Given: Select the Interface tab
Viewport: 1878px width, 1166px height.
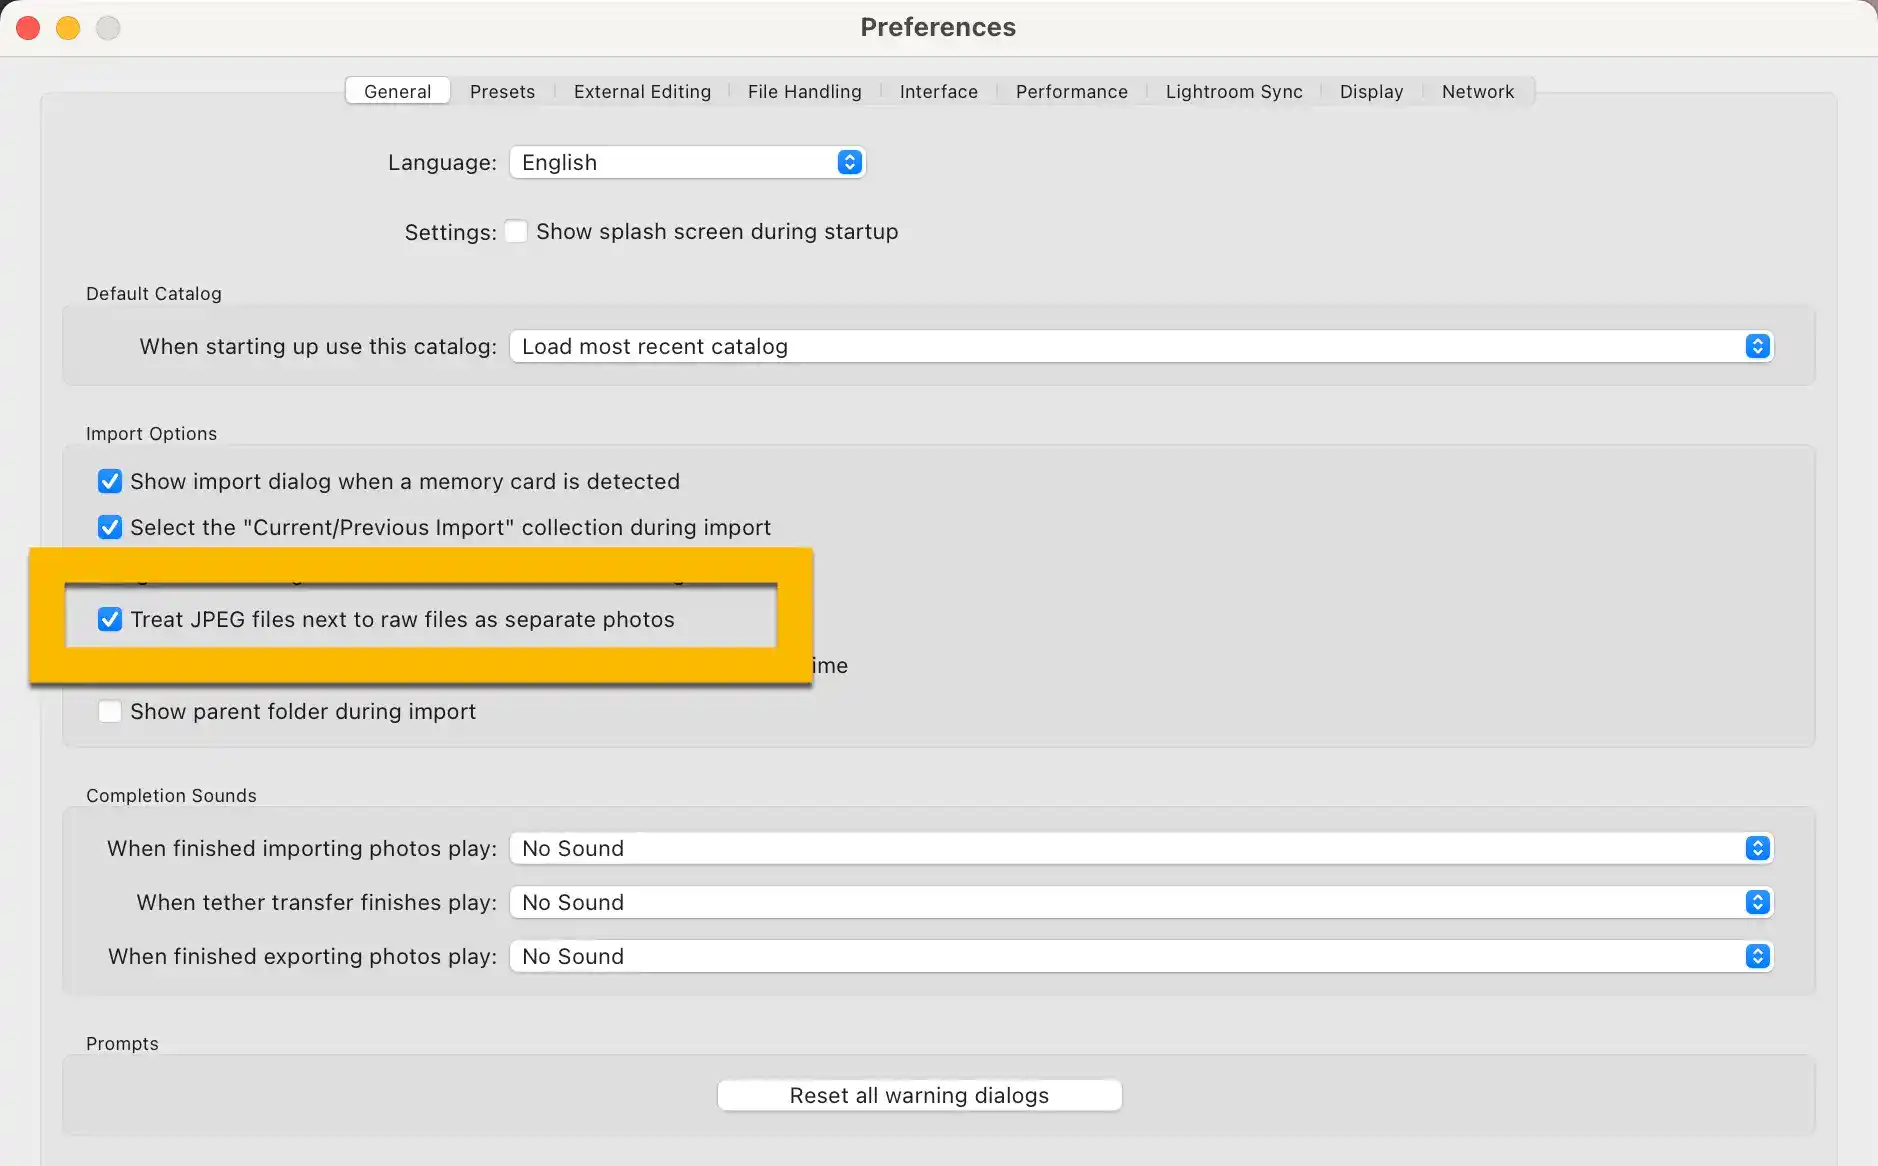Looking at the screenshot, I should point(938,91).
